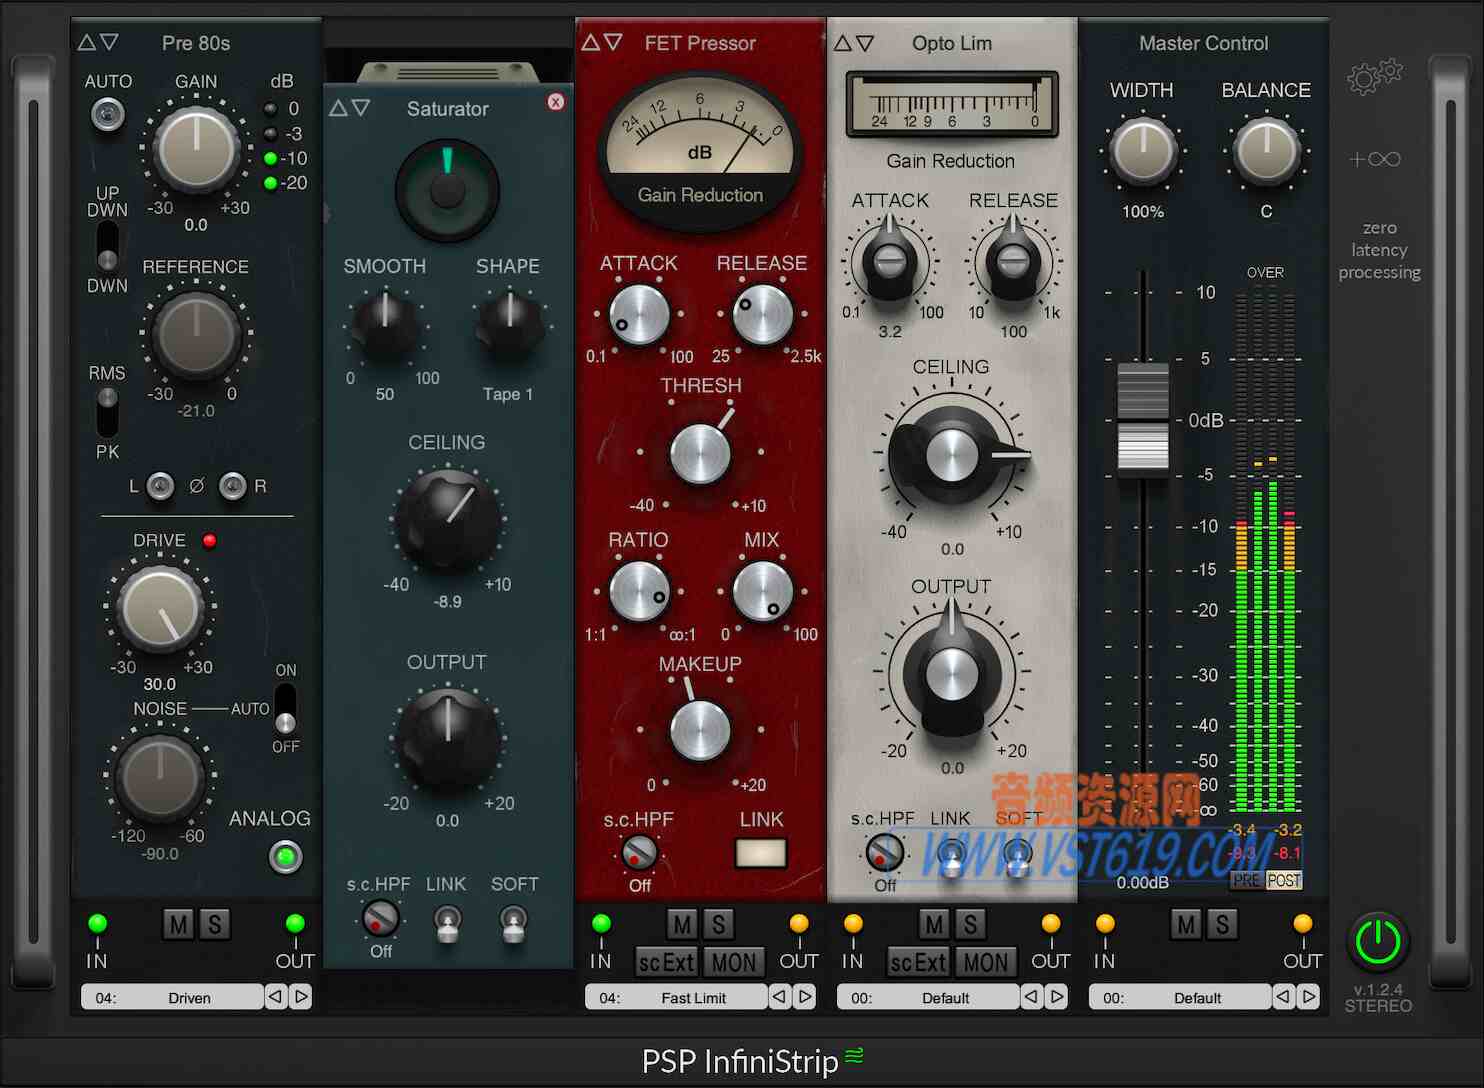Viewport: 1484px width, 1088px height.
Task: Switch Opto Lim sidechain to MON
Action: pos(986,962)
